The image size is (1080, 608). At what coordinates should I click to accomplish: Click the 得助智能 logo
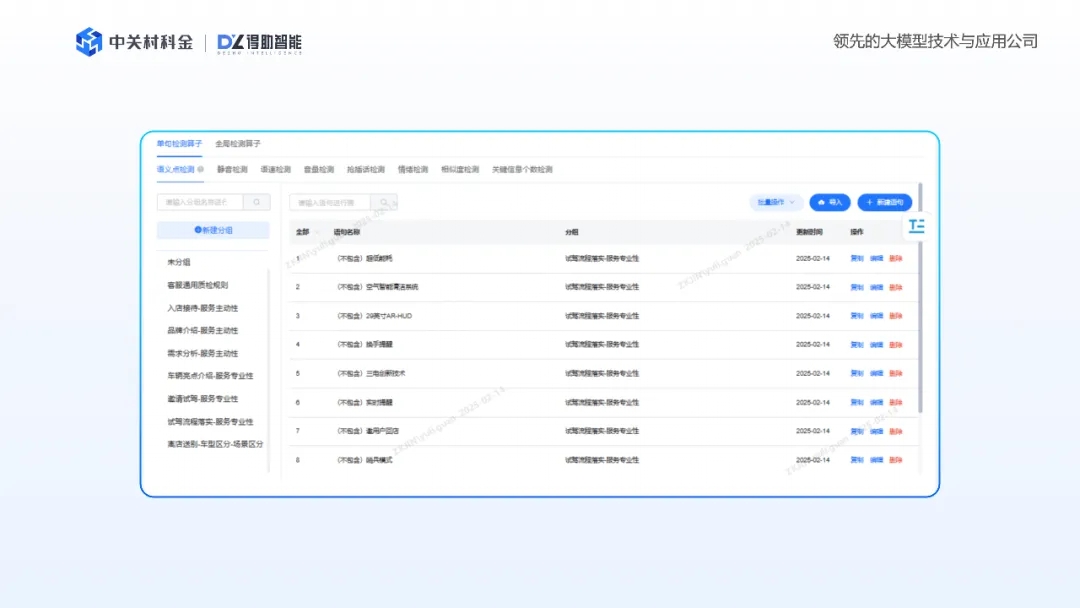coord(259,42)
